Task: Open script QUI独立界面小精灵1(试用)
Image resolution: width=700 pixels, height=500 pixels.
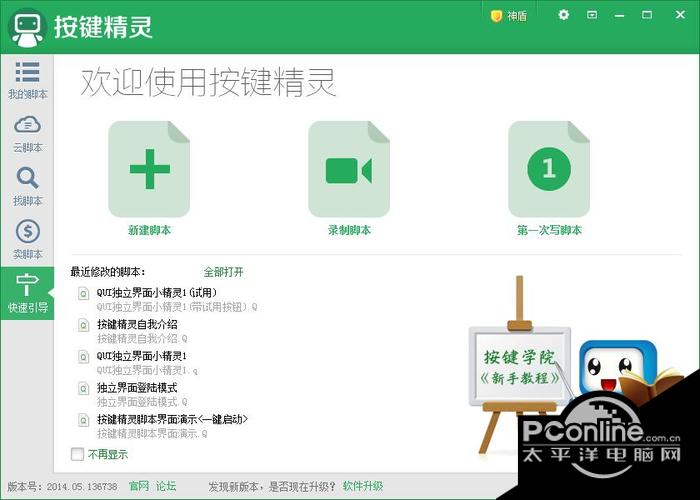Action: tap(157, 292)
